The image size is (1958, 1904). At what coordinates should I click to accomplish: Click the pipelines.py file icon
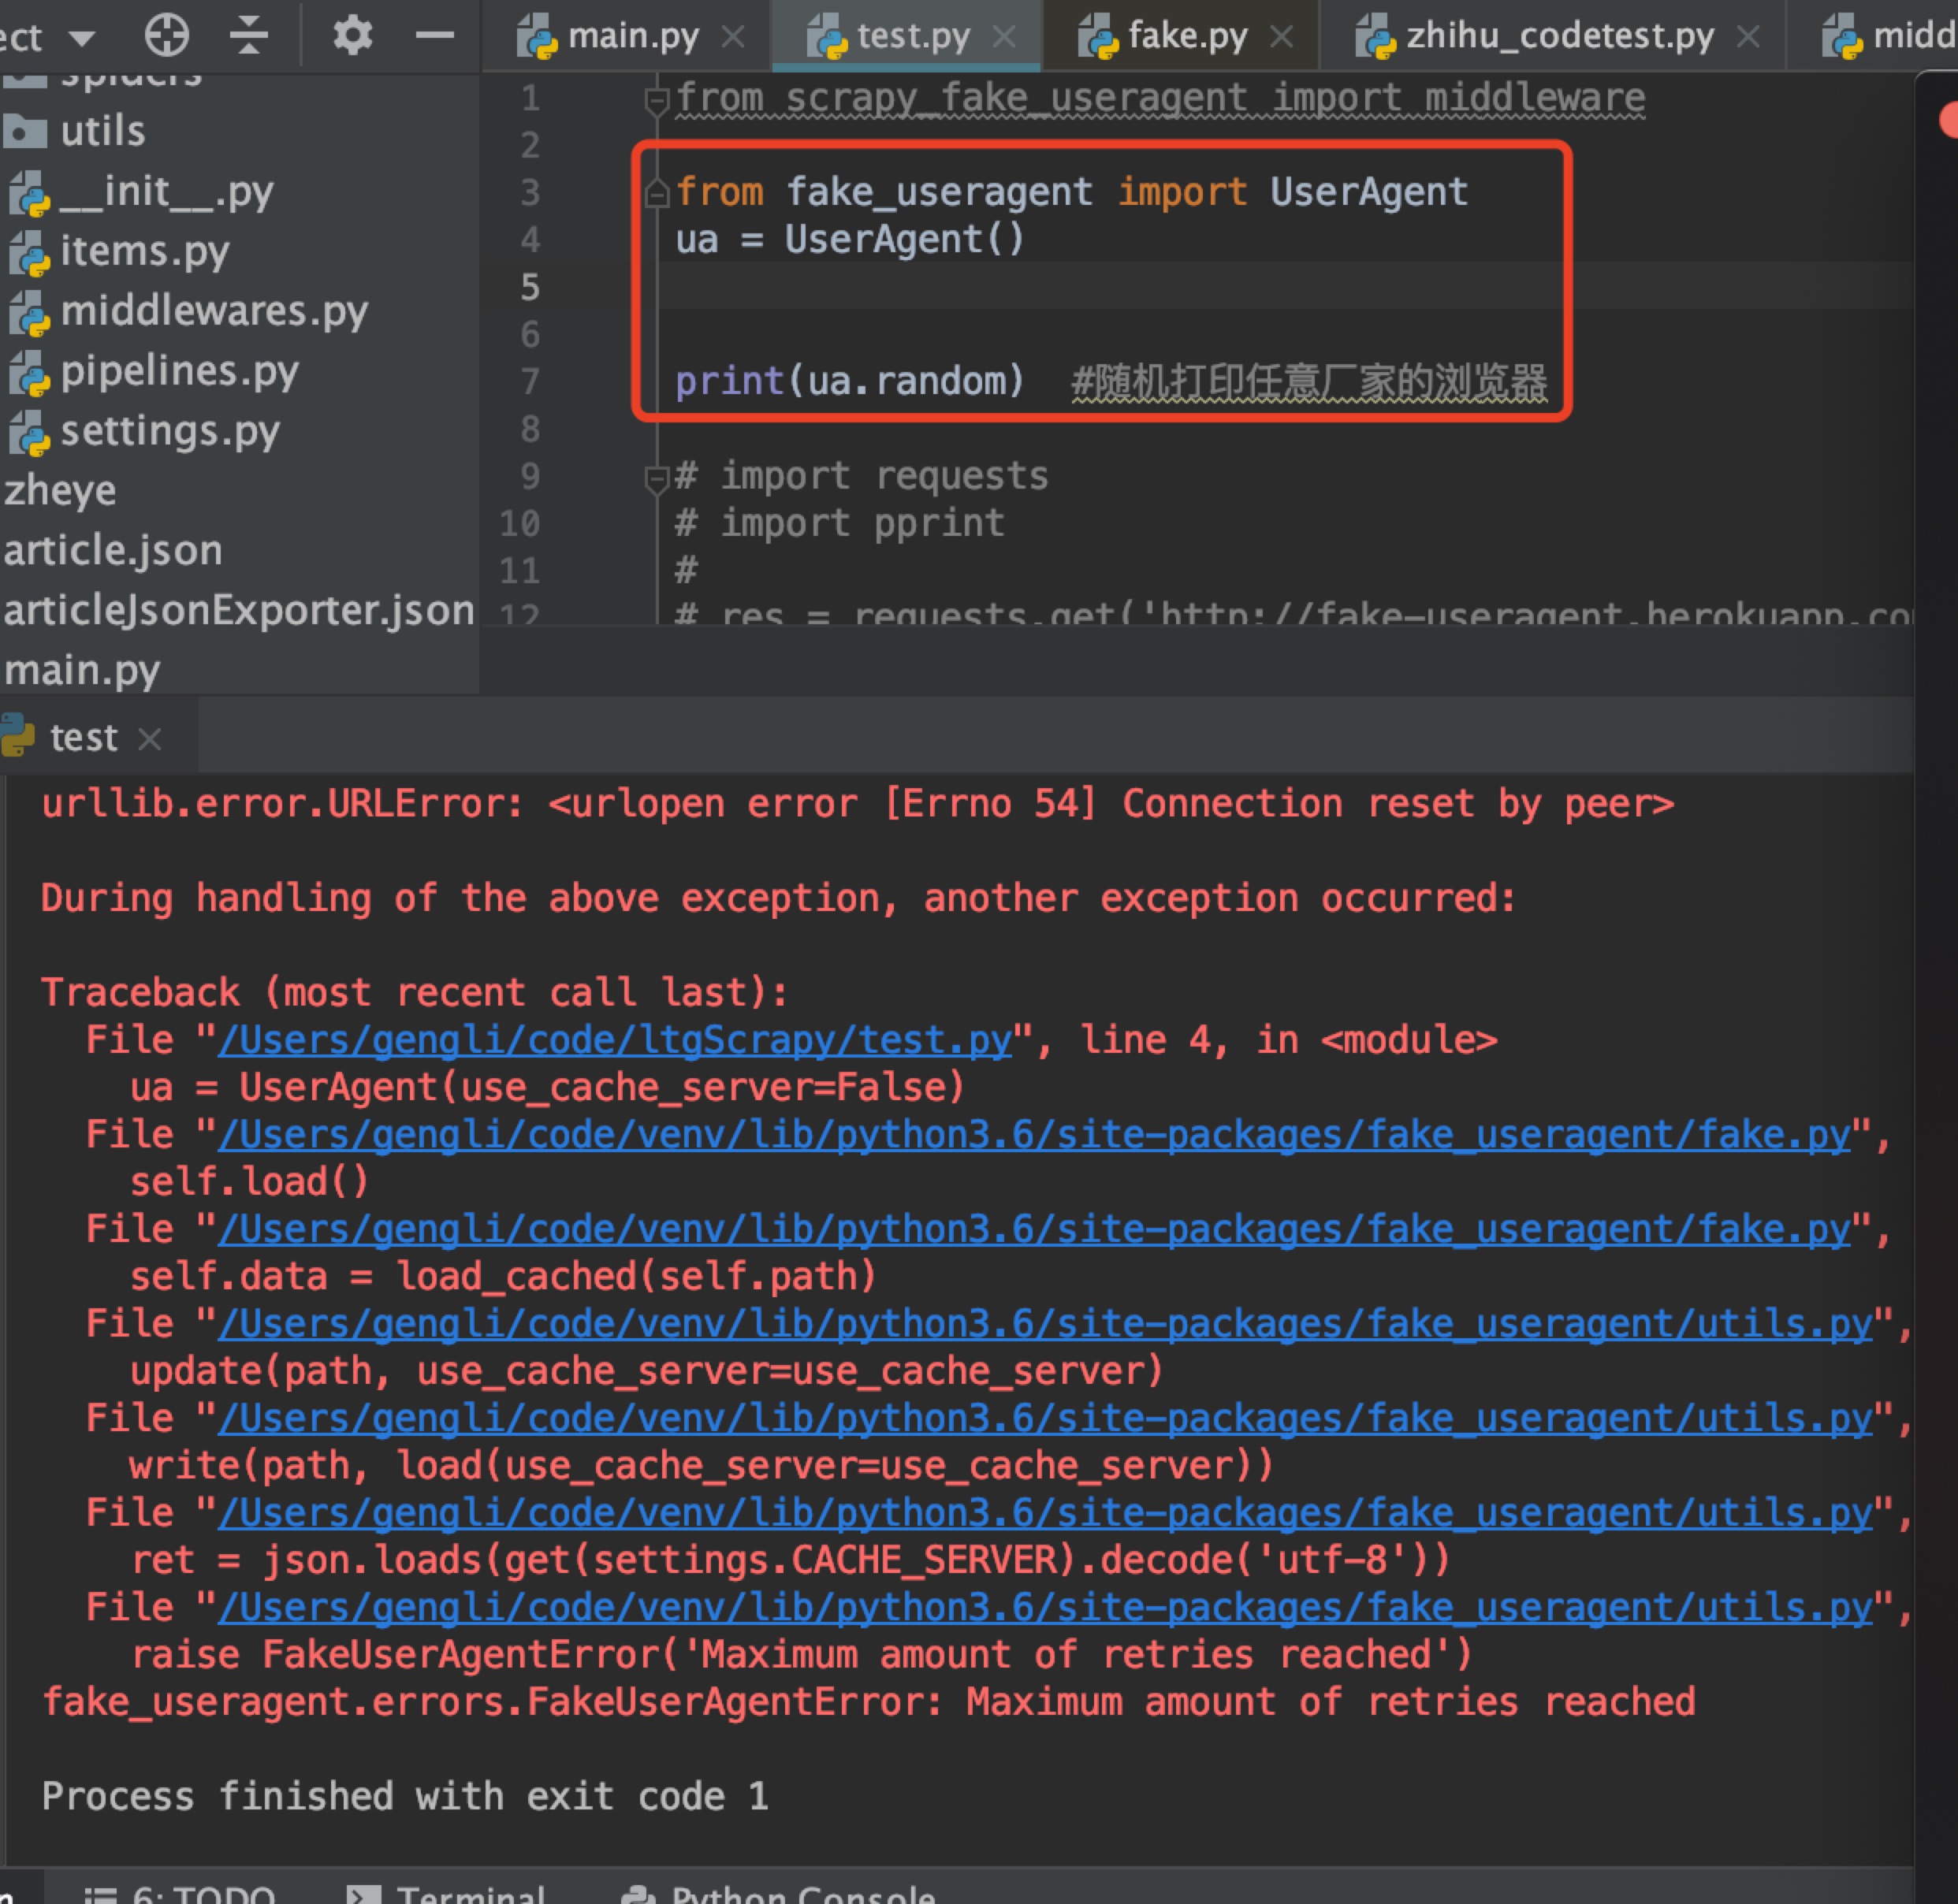(30, 373)
